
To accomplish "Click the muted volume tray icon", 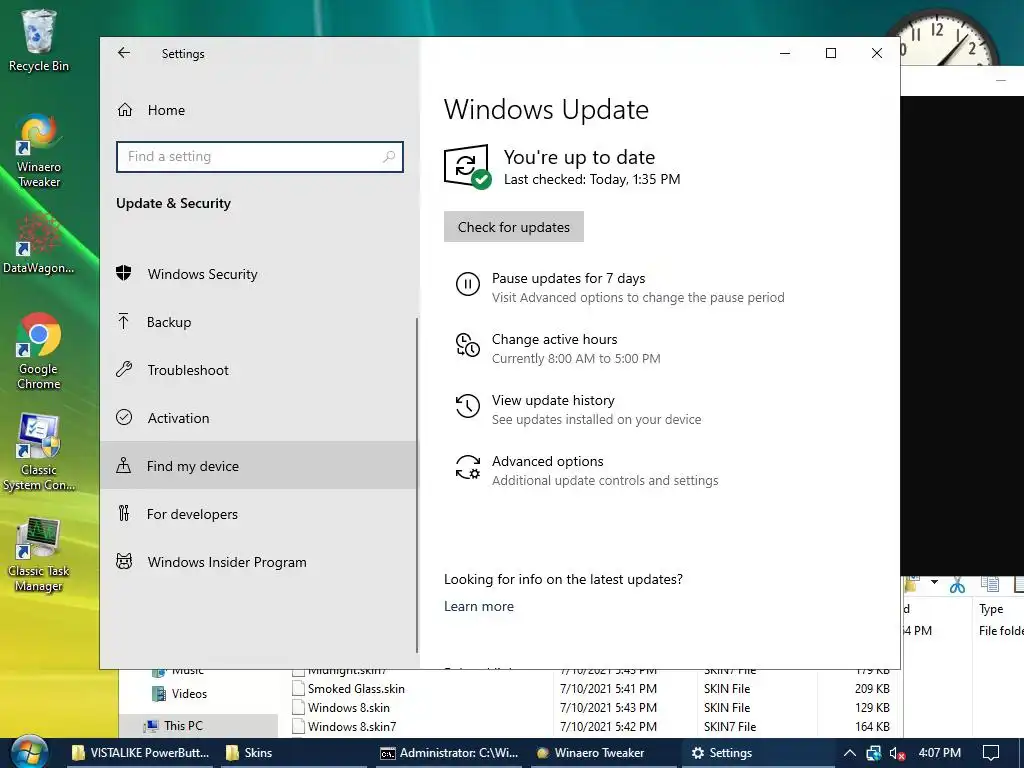I will point(897,753).
